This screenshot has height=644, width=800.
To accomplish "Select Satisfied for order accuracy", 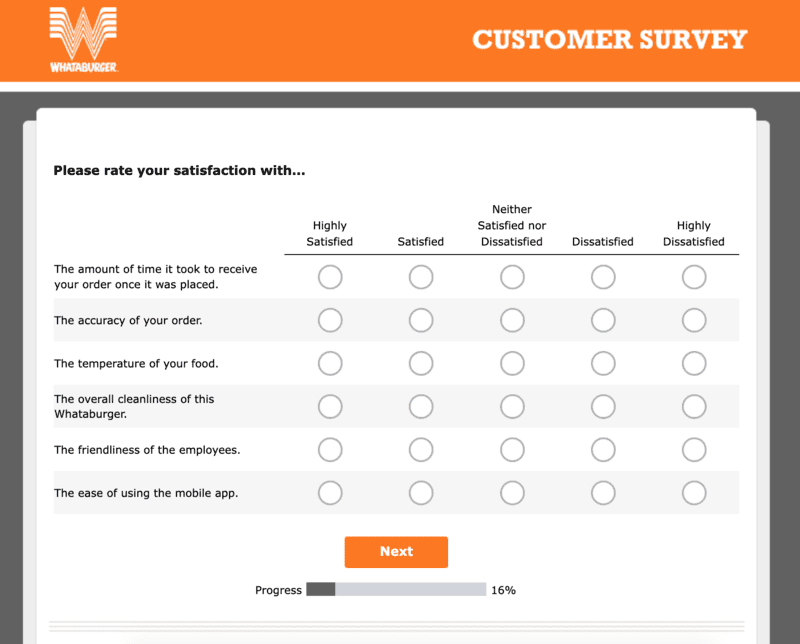I will pyautogui.click(x=421, y=320).
